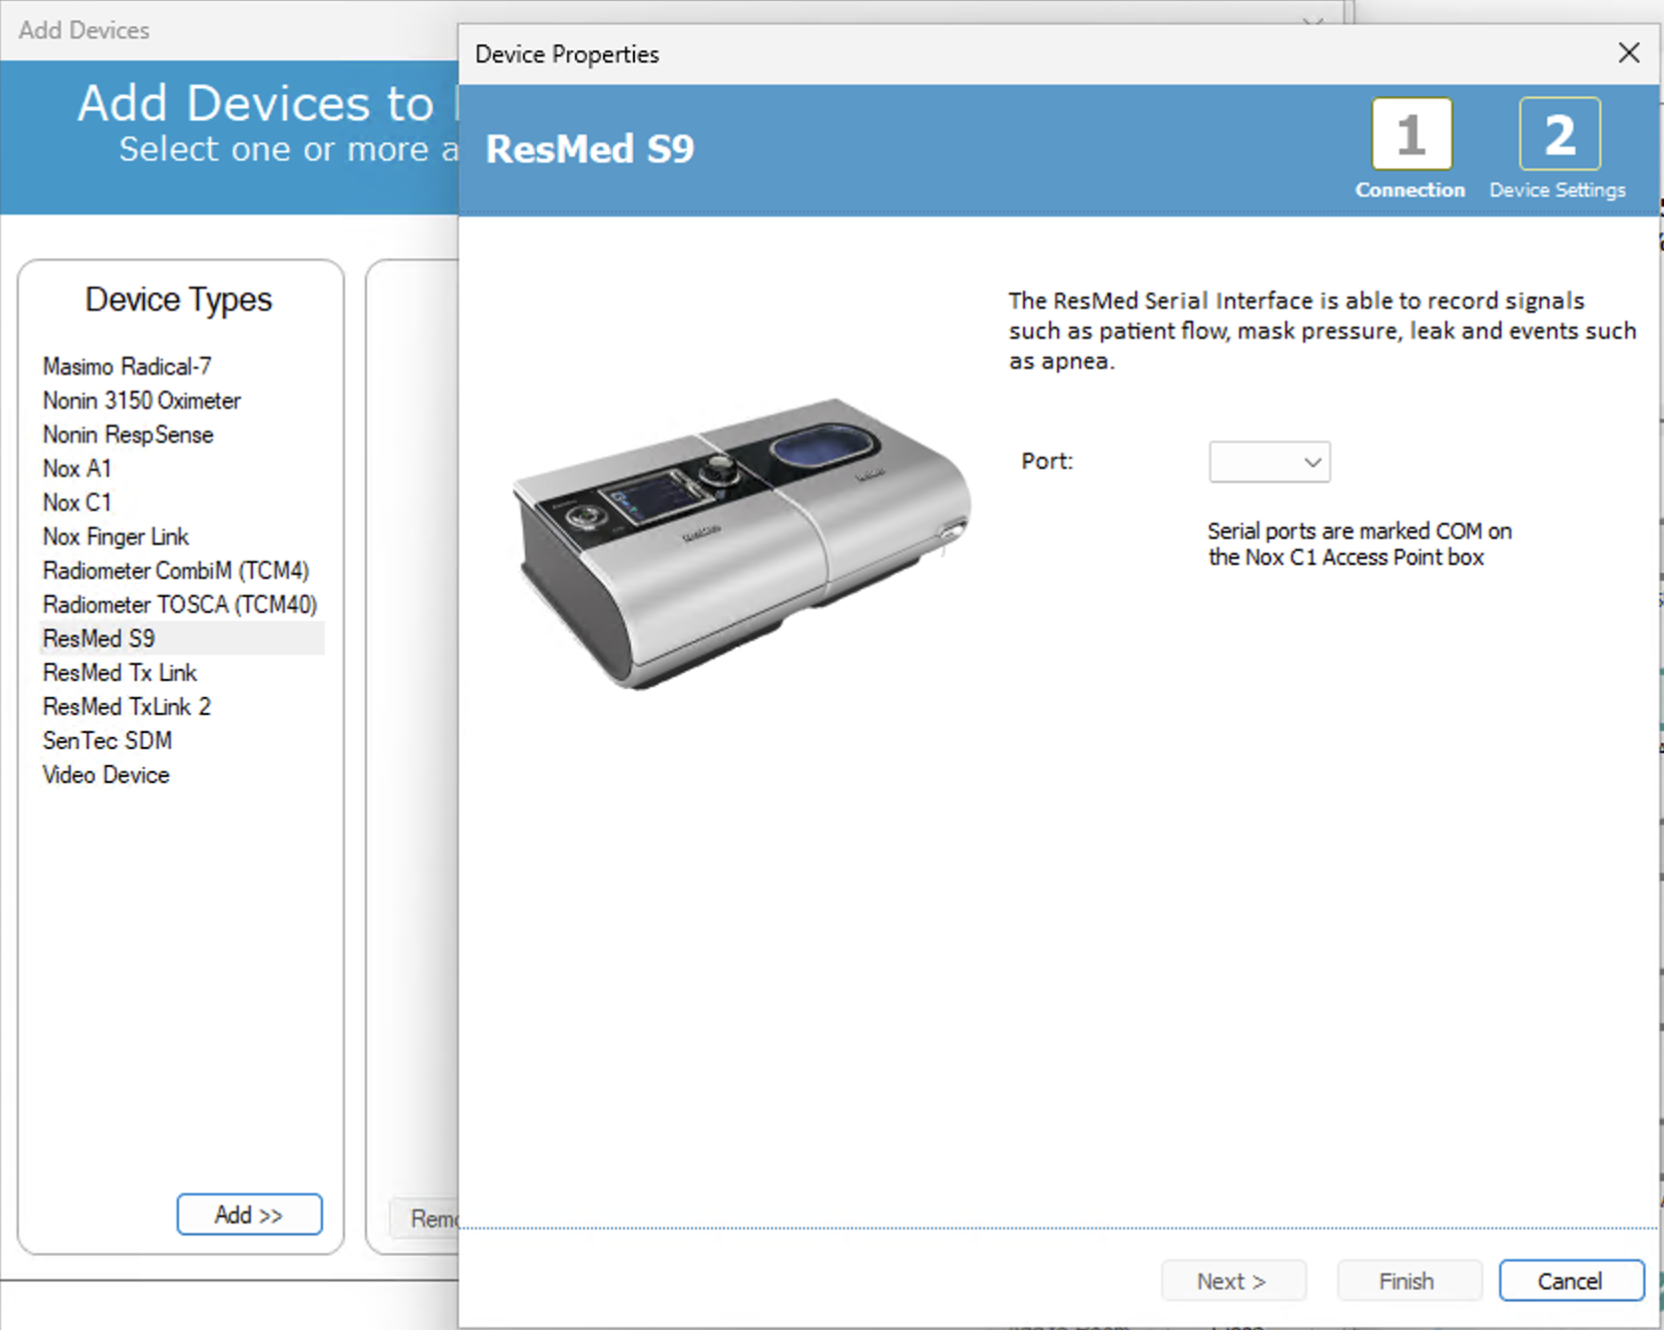Select step 2 Device Settings
This screenshot has height=1330, width=1664.
(1558, 149)
